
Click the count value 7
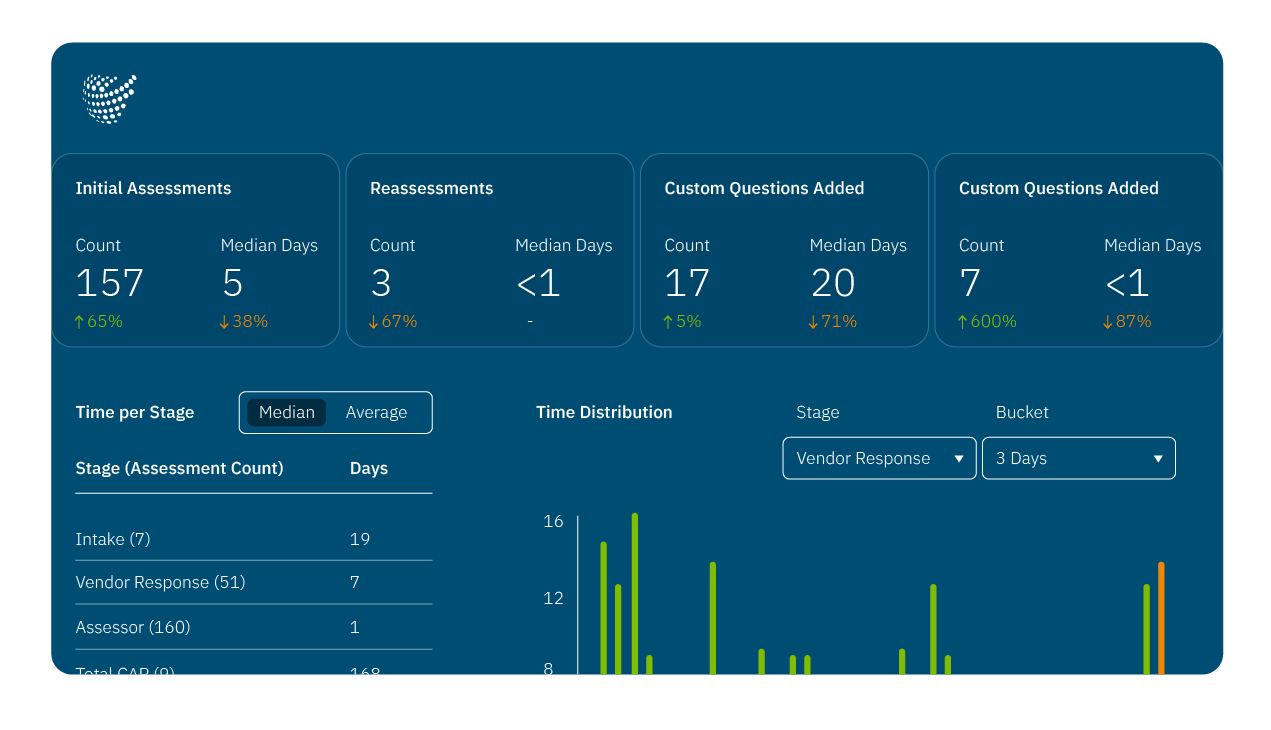tap(970, 283)
